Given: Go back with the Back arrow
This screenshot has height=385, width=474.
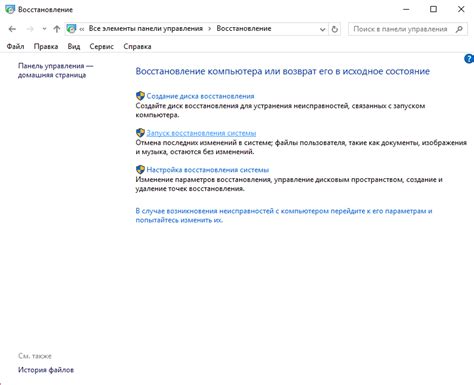Looking at the screenshot, I should (x=12, y=29).
